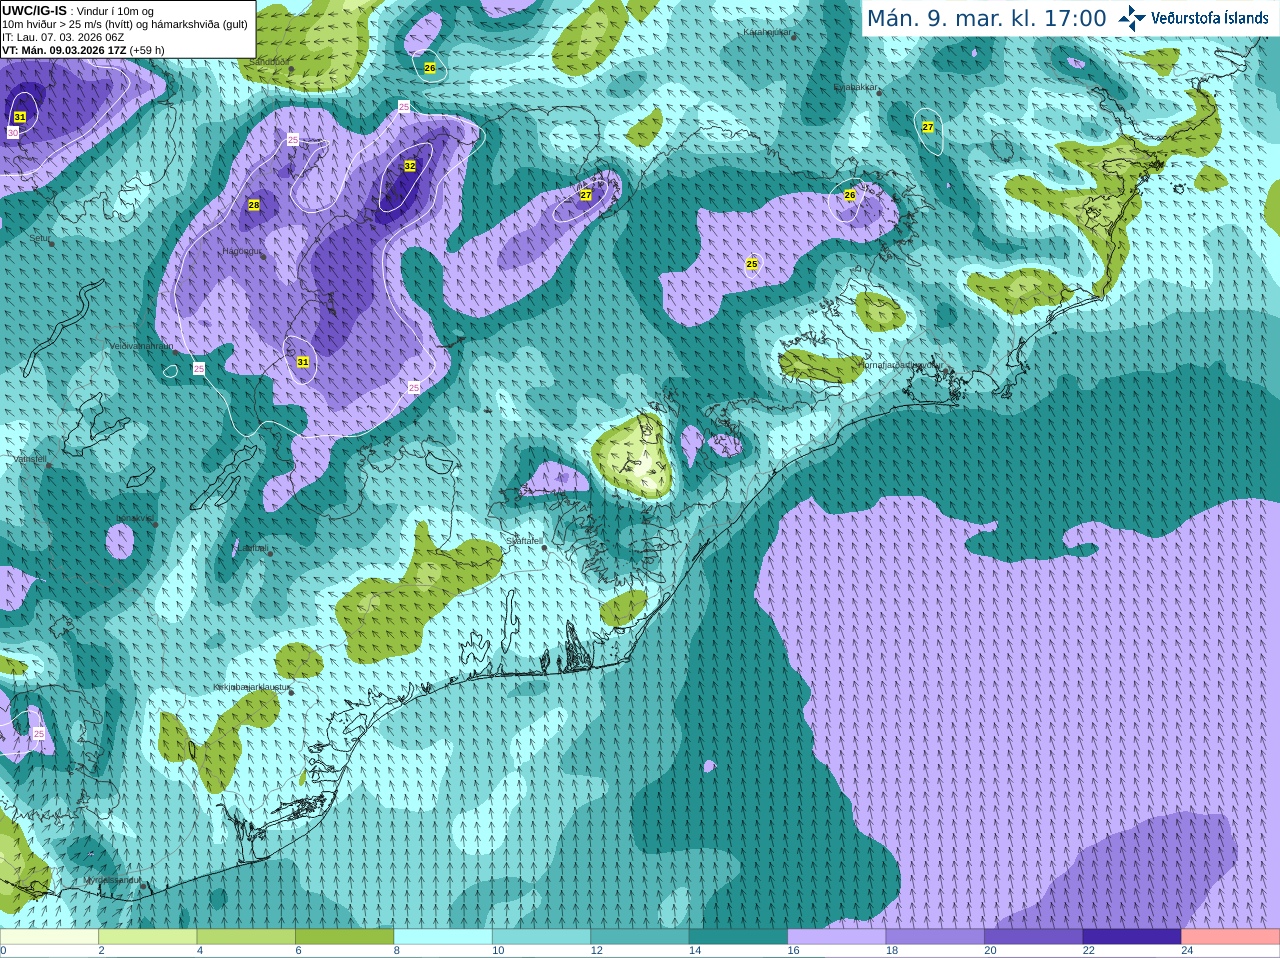Click the yellow 31 gust label beside white 30

click(x=20, y=117)
